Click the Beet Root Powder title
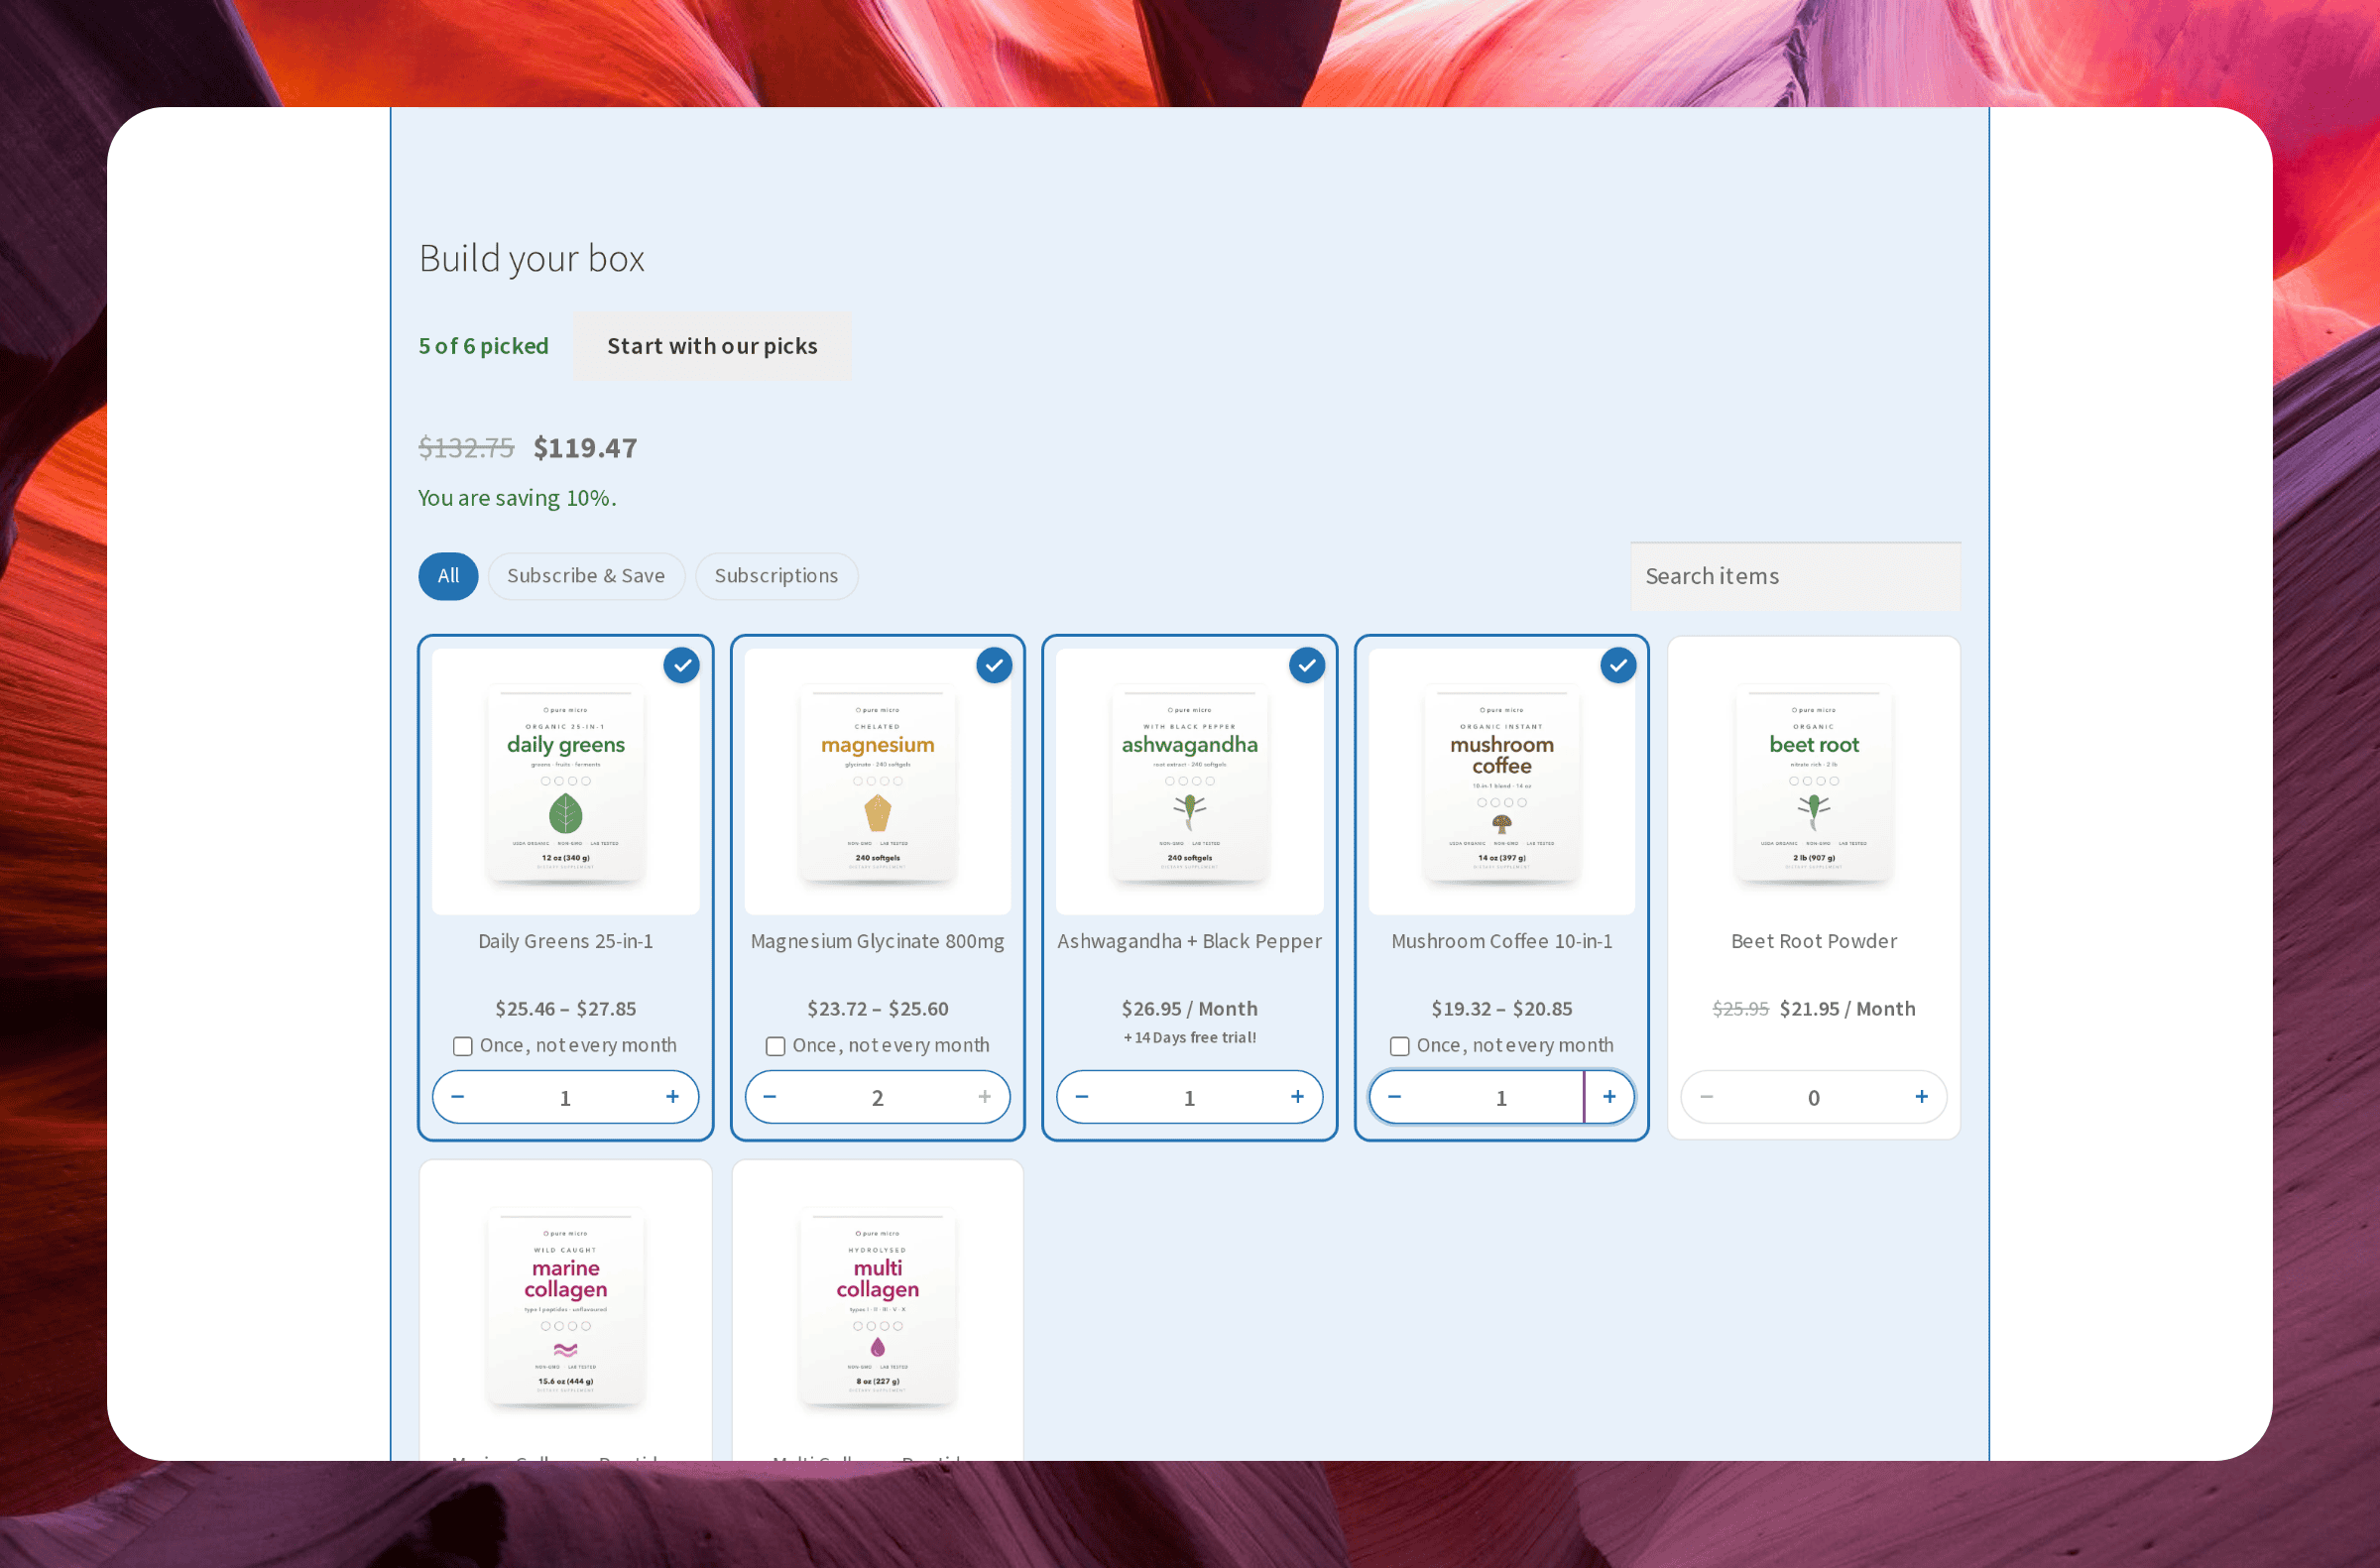This screenshot has height=1568, width=2380. coord(1814,941)
